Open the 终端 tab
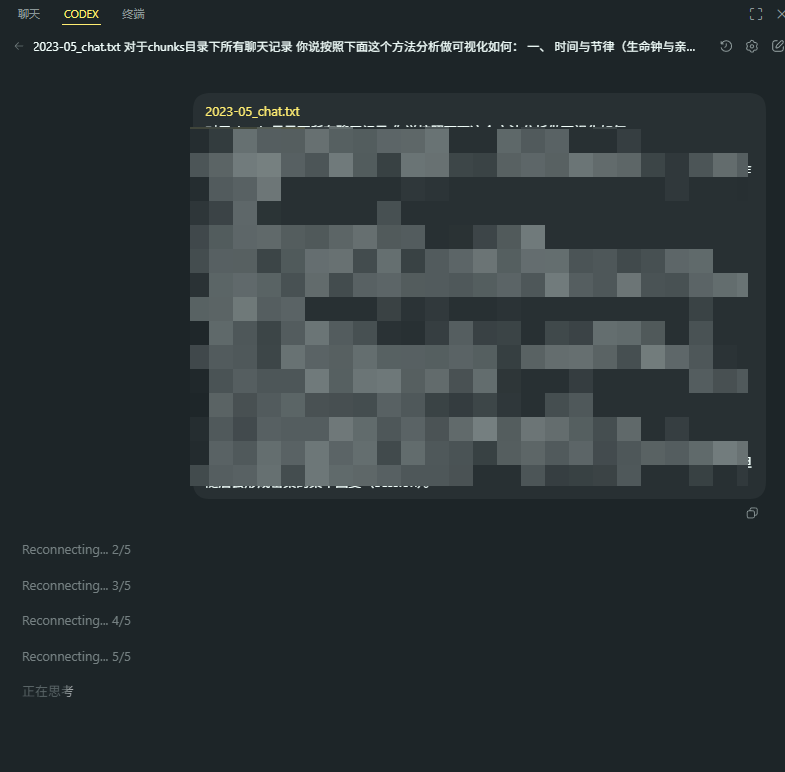This screenshot has width=785, height=772. [133, 14]
